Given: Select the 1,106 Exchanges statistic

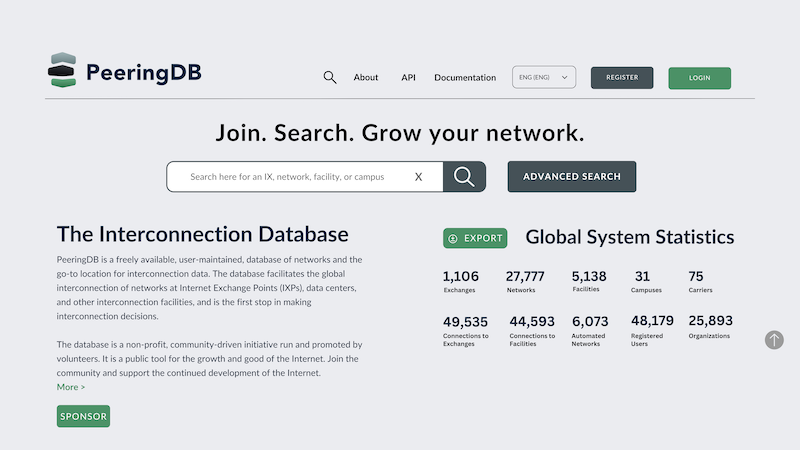Looking at the screenshot, I should pyautogui.click(x=460, y=281).
